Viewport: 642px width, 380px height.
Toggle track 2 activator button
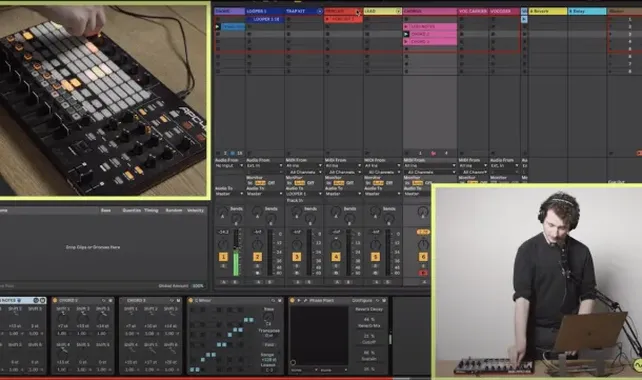(257, 257)
